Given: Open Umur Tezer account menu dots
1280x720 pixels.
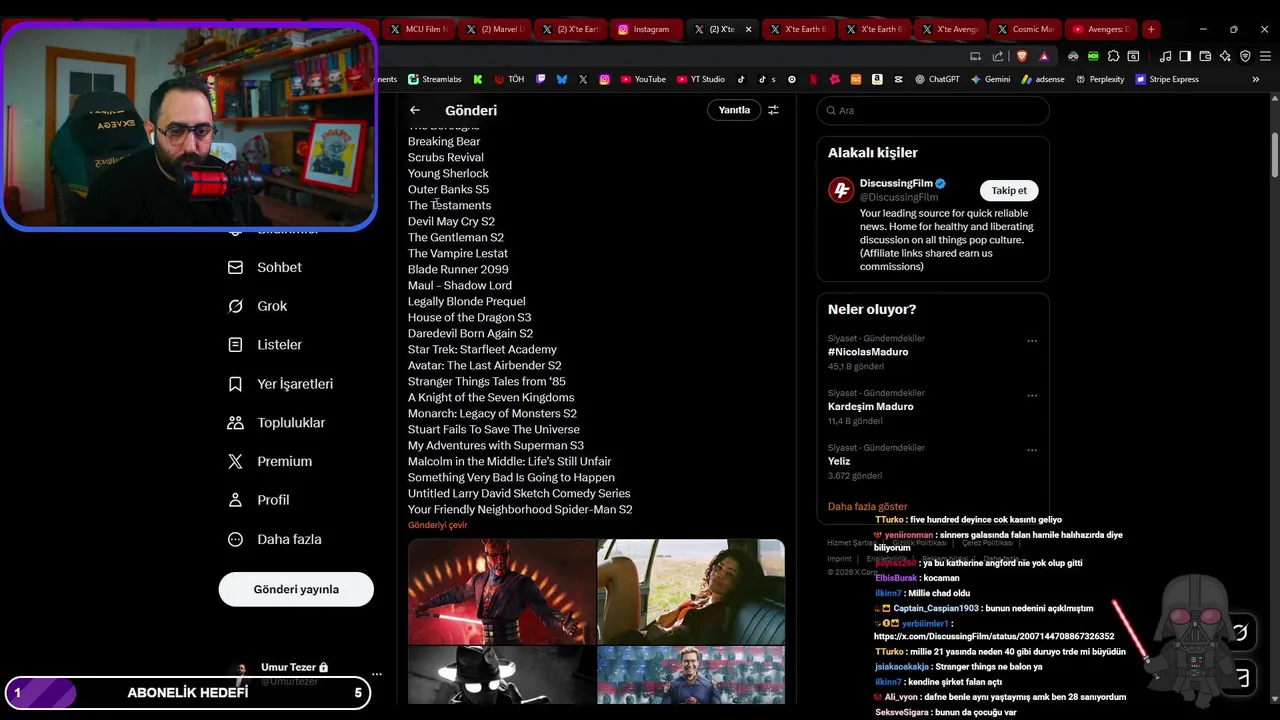Looking at the screenshot, I should [376, 674].
